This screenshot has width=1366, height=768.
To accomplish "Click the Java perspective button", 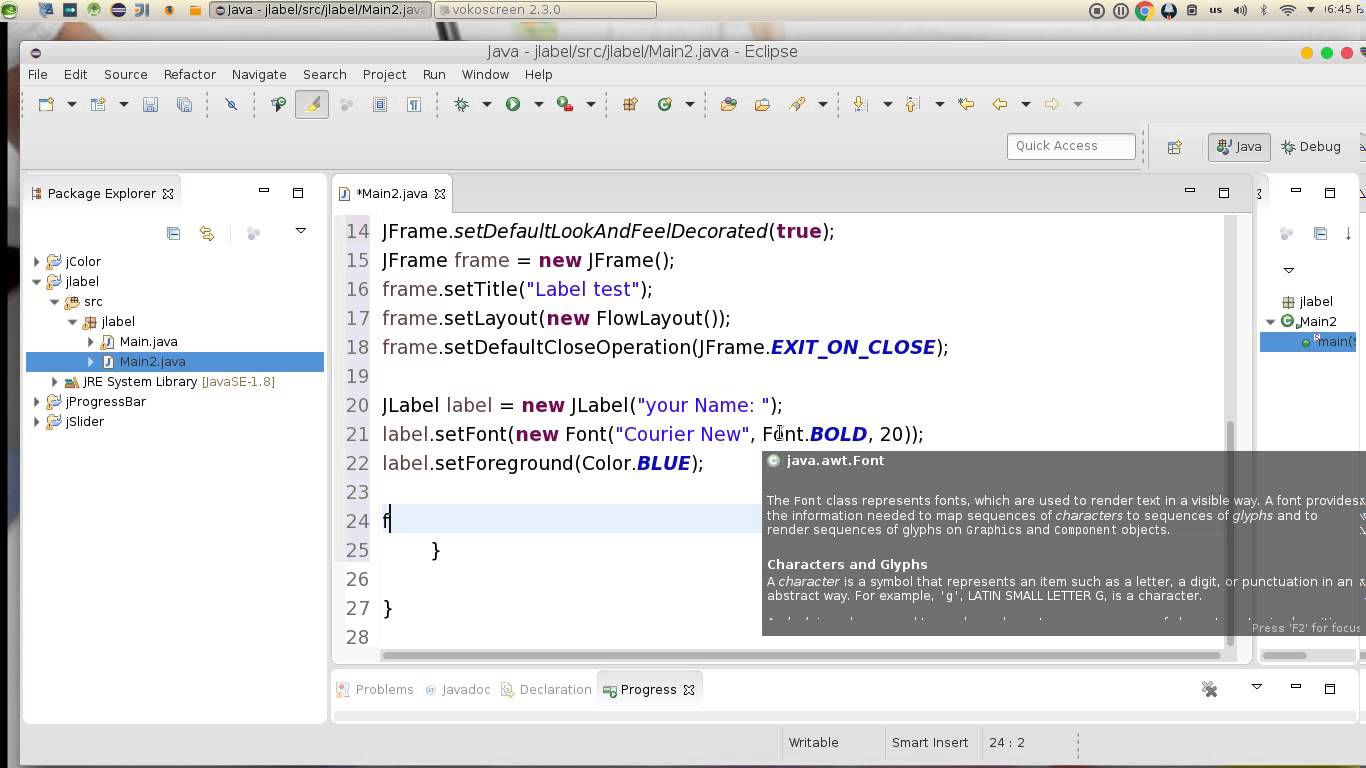I will click(1238, 146).
